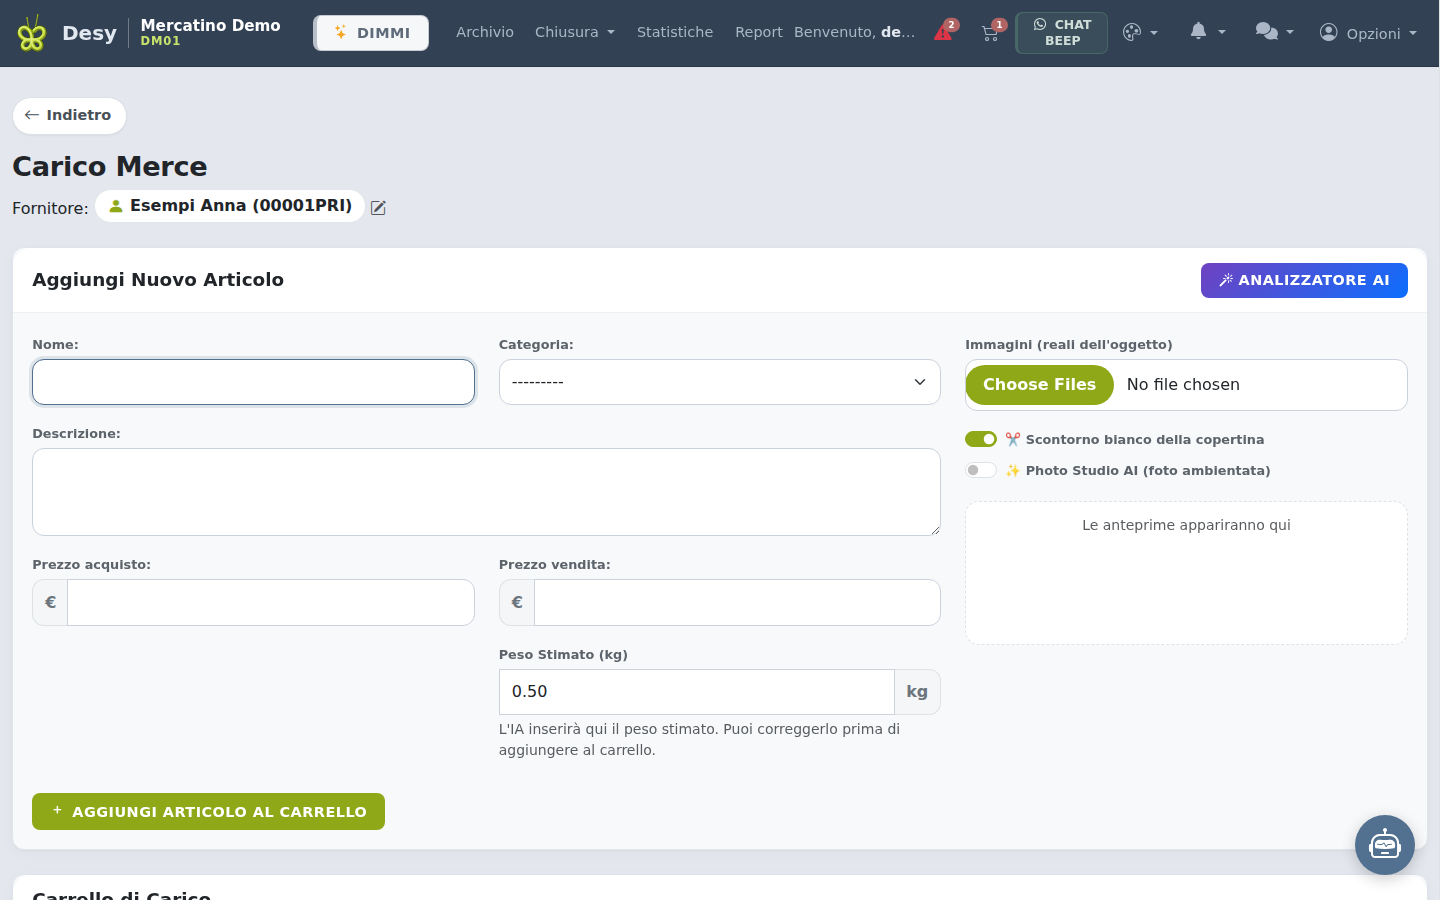Screen dimensions: 1440x900
Task: Open the Opzioni user dropdown
Action: click(1368, 33)
